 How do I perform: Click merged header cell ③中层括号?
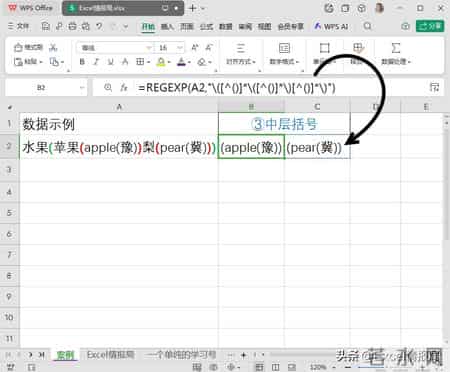[284, 124]
